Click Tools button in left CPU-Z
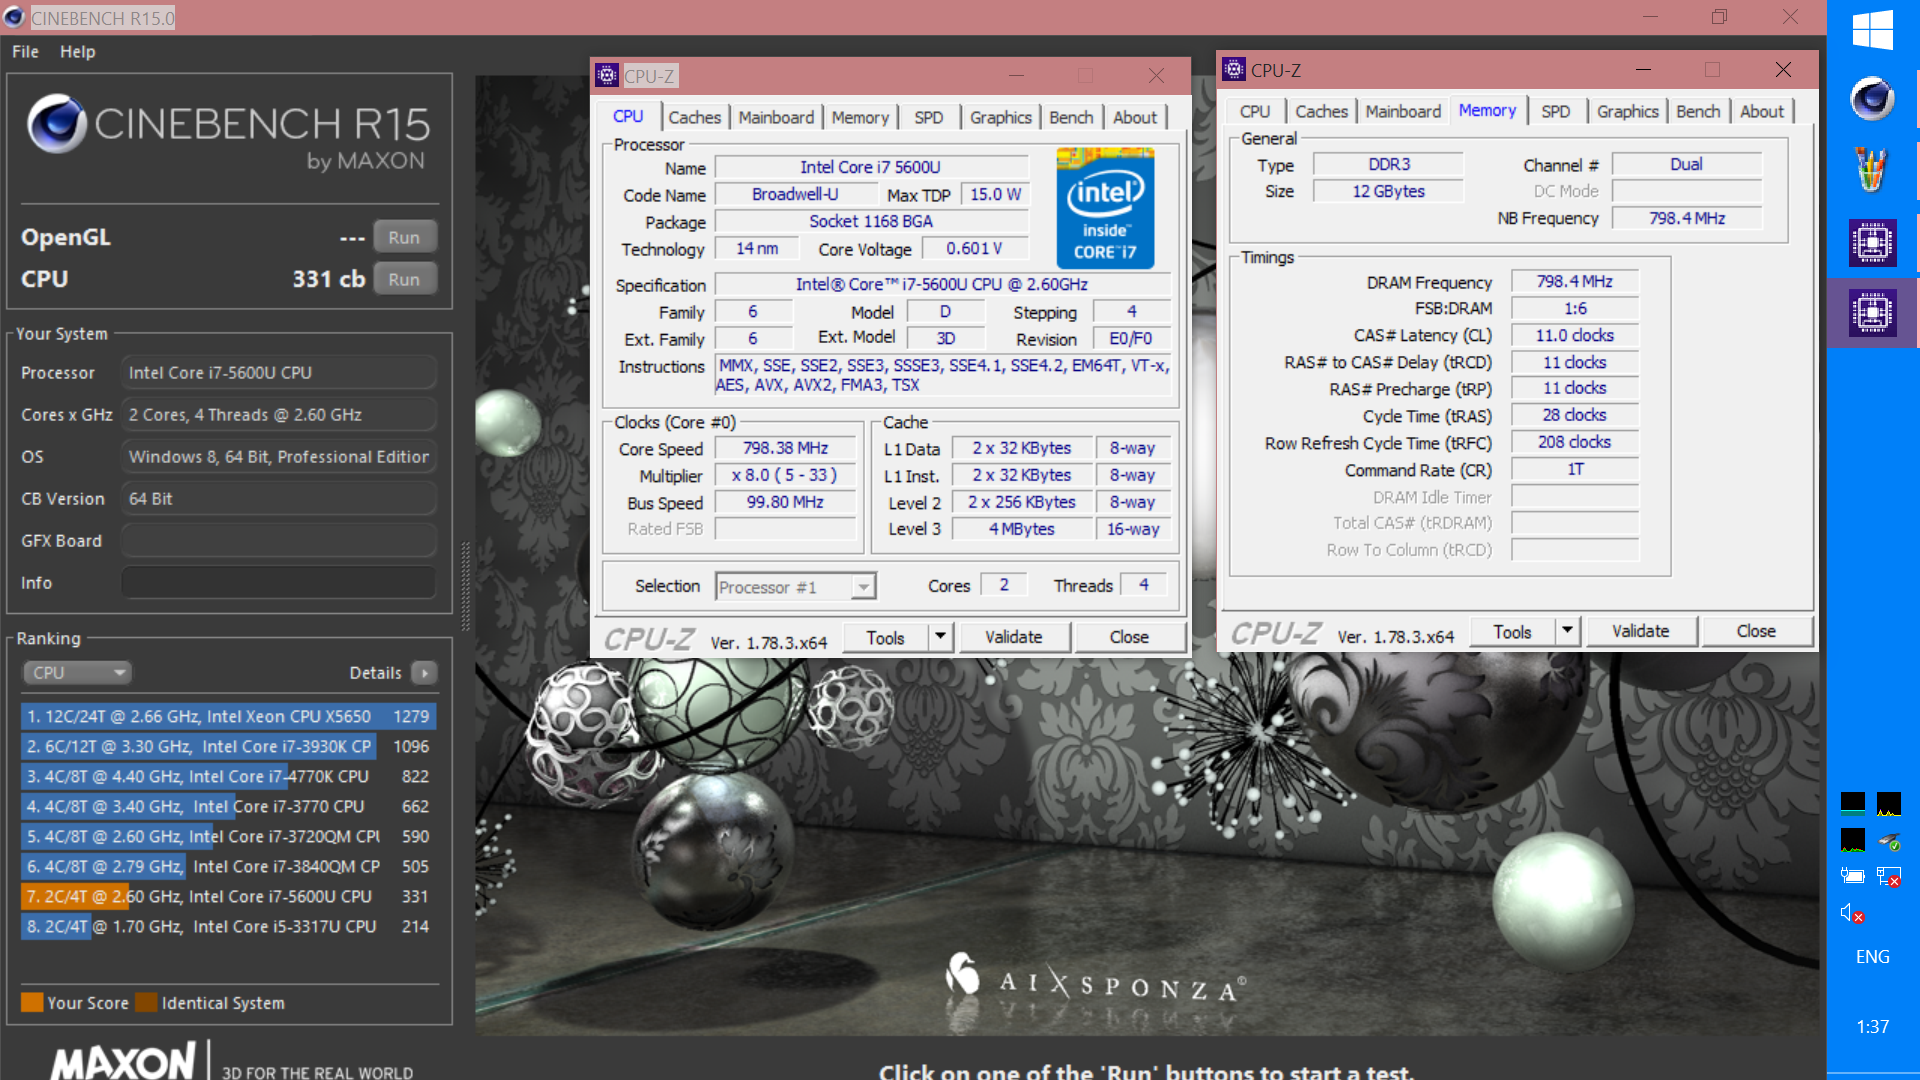This screenshot has height=1080, width=1920. [x=885, y=638]
